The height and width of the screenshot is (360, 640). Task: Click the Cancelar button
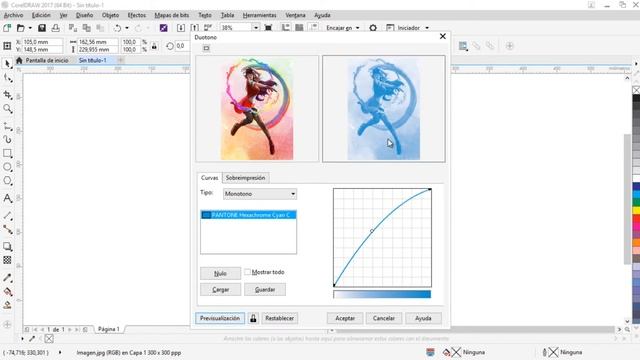click(384, 318)
